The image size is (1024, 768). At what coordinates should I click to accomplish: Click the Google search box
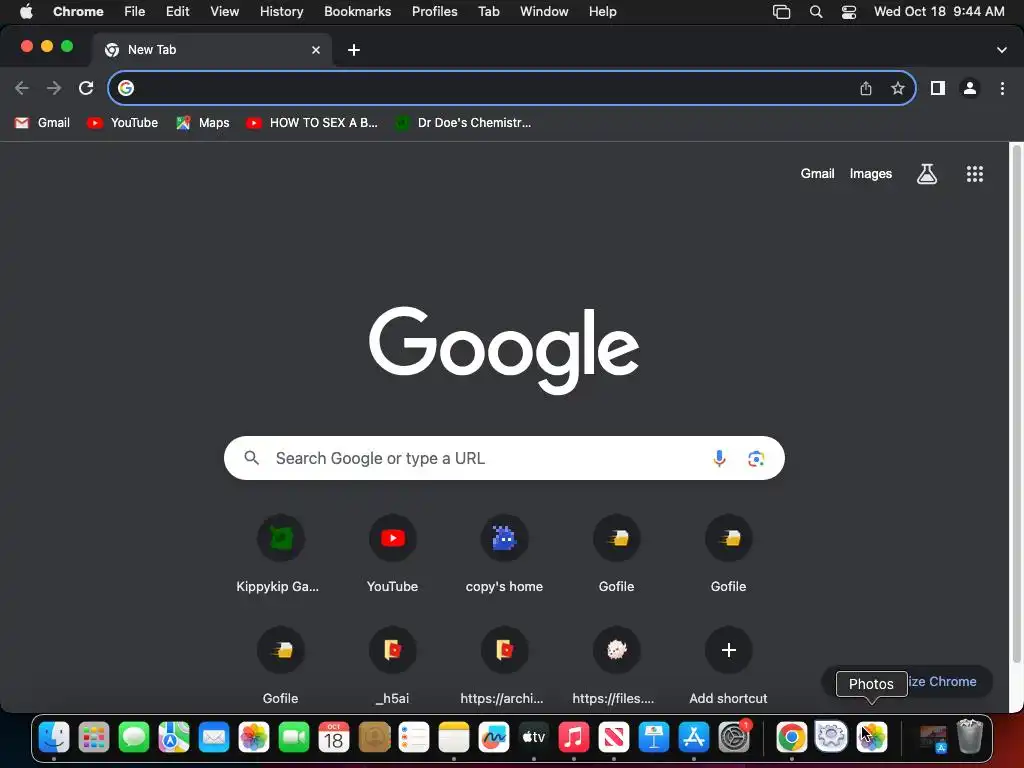pos(504,458)
